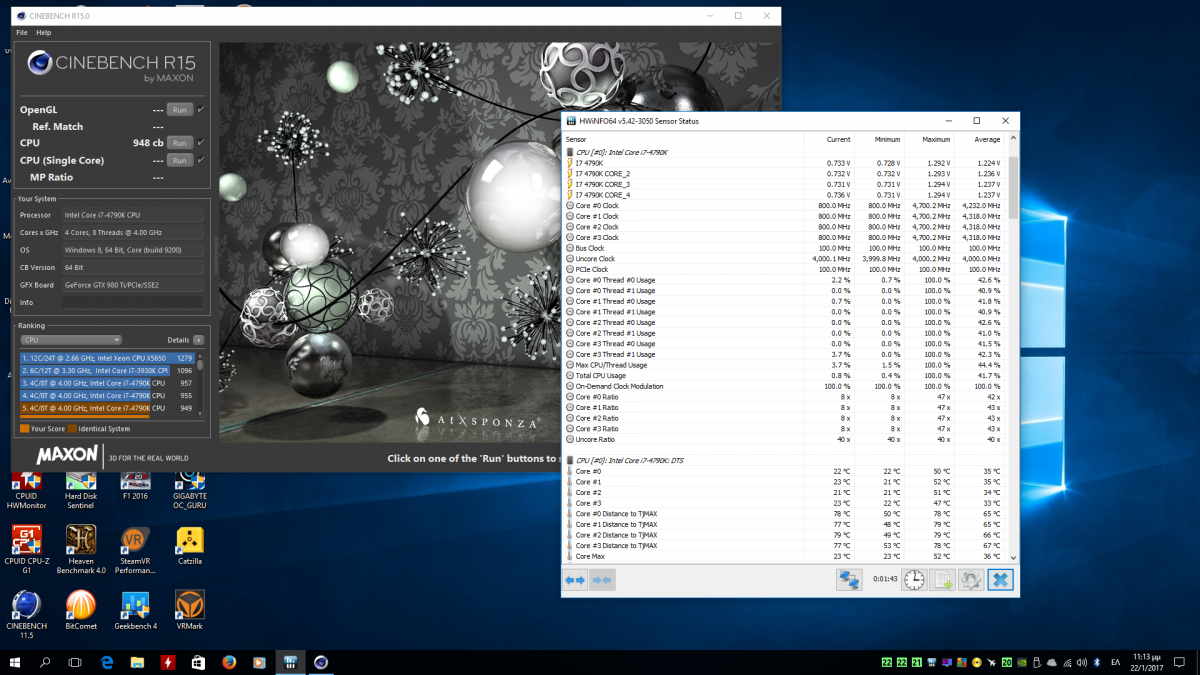Click HWiNFO logging sheet with plus button
Screen dimensions: 1200x675
(x=943, y=580)
